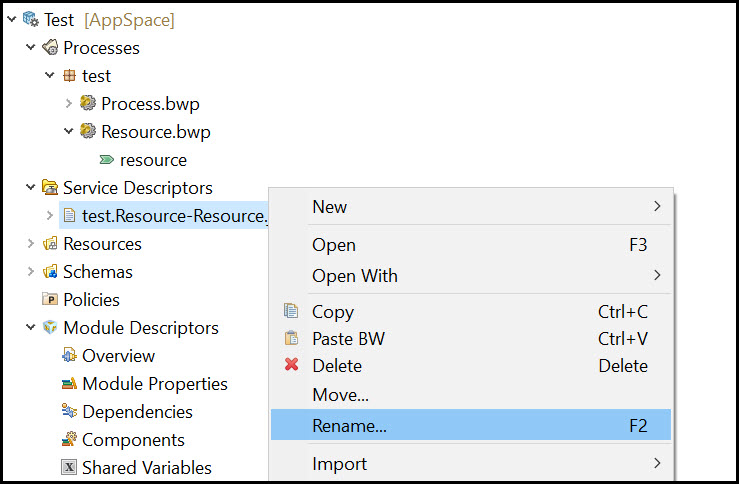The width and height of the screenshot is (739, 484).
Task: Click the red Delete X icon
Action: click(292, 364)
